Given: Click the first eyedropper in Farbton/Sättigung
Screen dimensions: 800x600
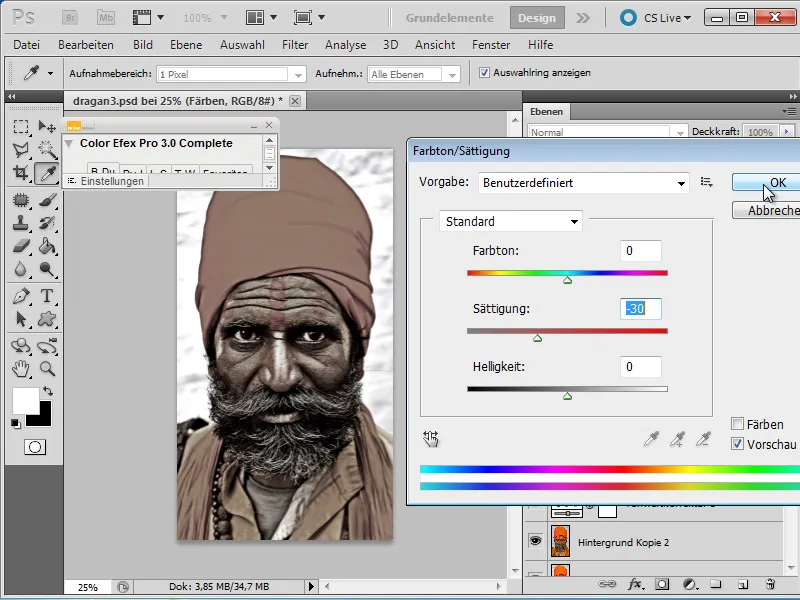Looking at the screenshot, I should click(651, 439).
